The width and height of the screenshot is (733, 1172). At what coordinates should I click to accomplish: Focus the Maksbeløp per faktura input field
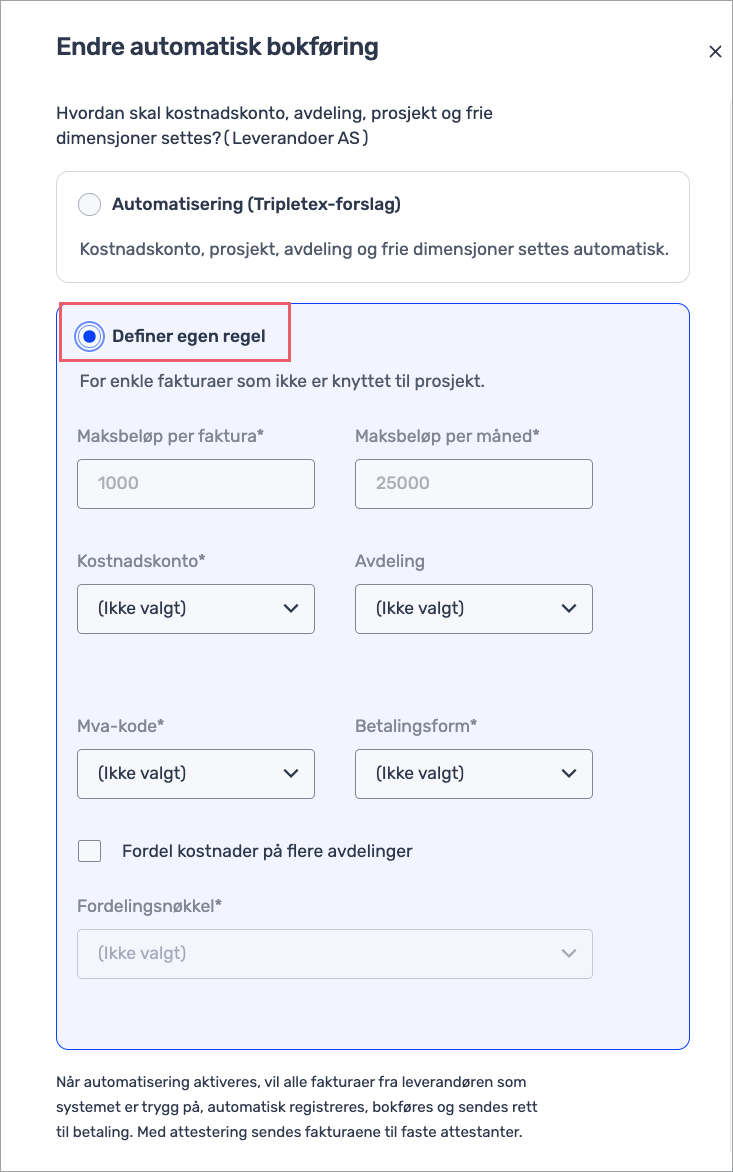[x=196, y=483]
